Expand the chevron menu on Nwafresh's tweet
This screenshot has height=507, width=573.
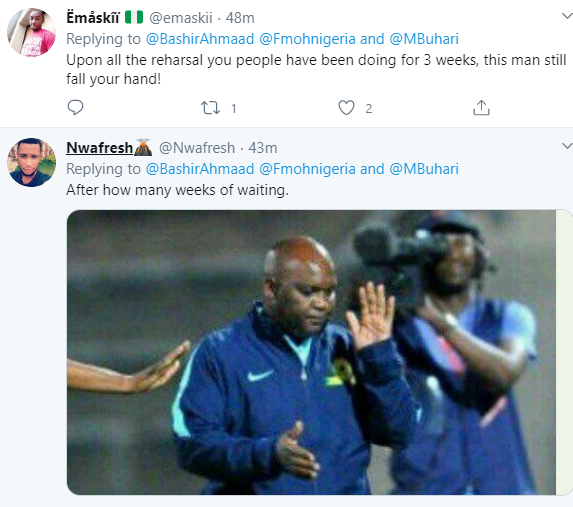click(567, 146)
